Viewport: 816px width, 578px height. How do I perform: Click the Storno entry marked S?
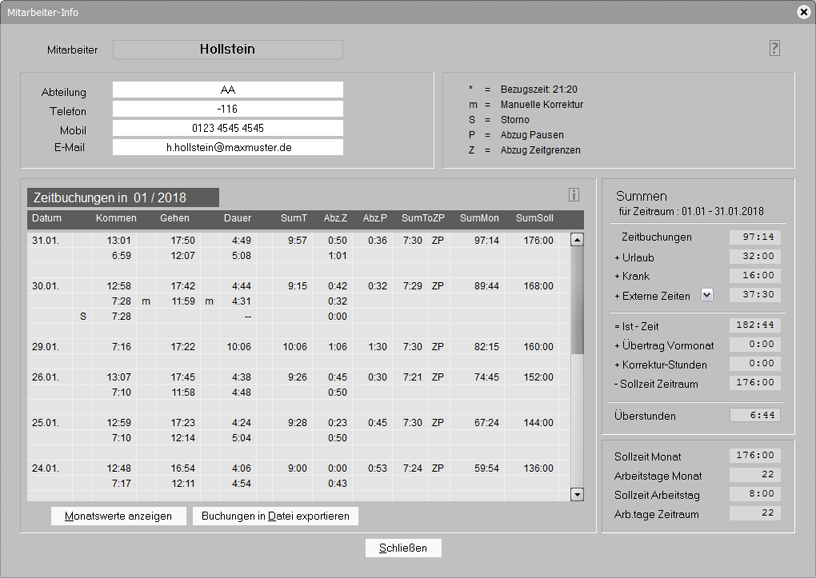coord(83,316)
